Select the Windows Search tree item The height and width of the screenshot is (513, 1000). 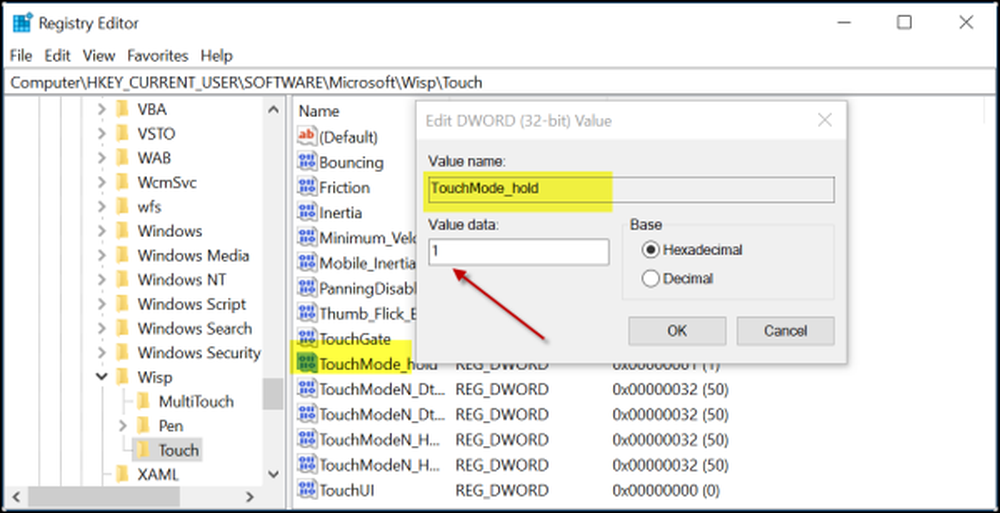pos(195,329)
